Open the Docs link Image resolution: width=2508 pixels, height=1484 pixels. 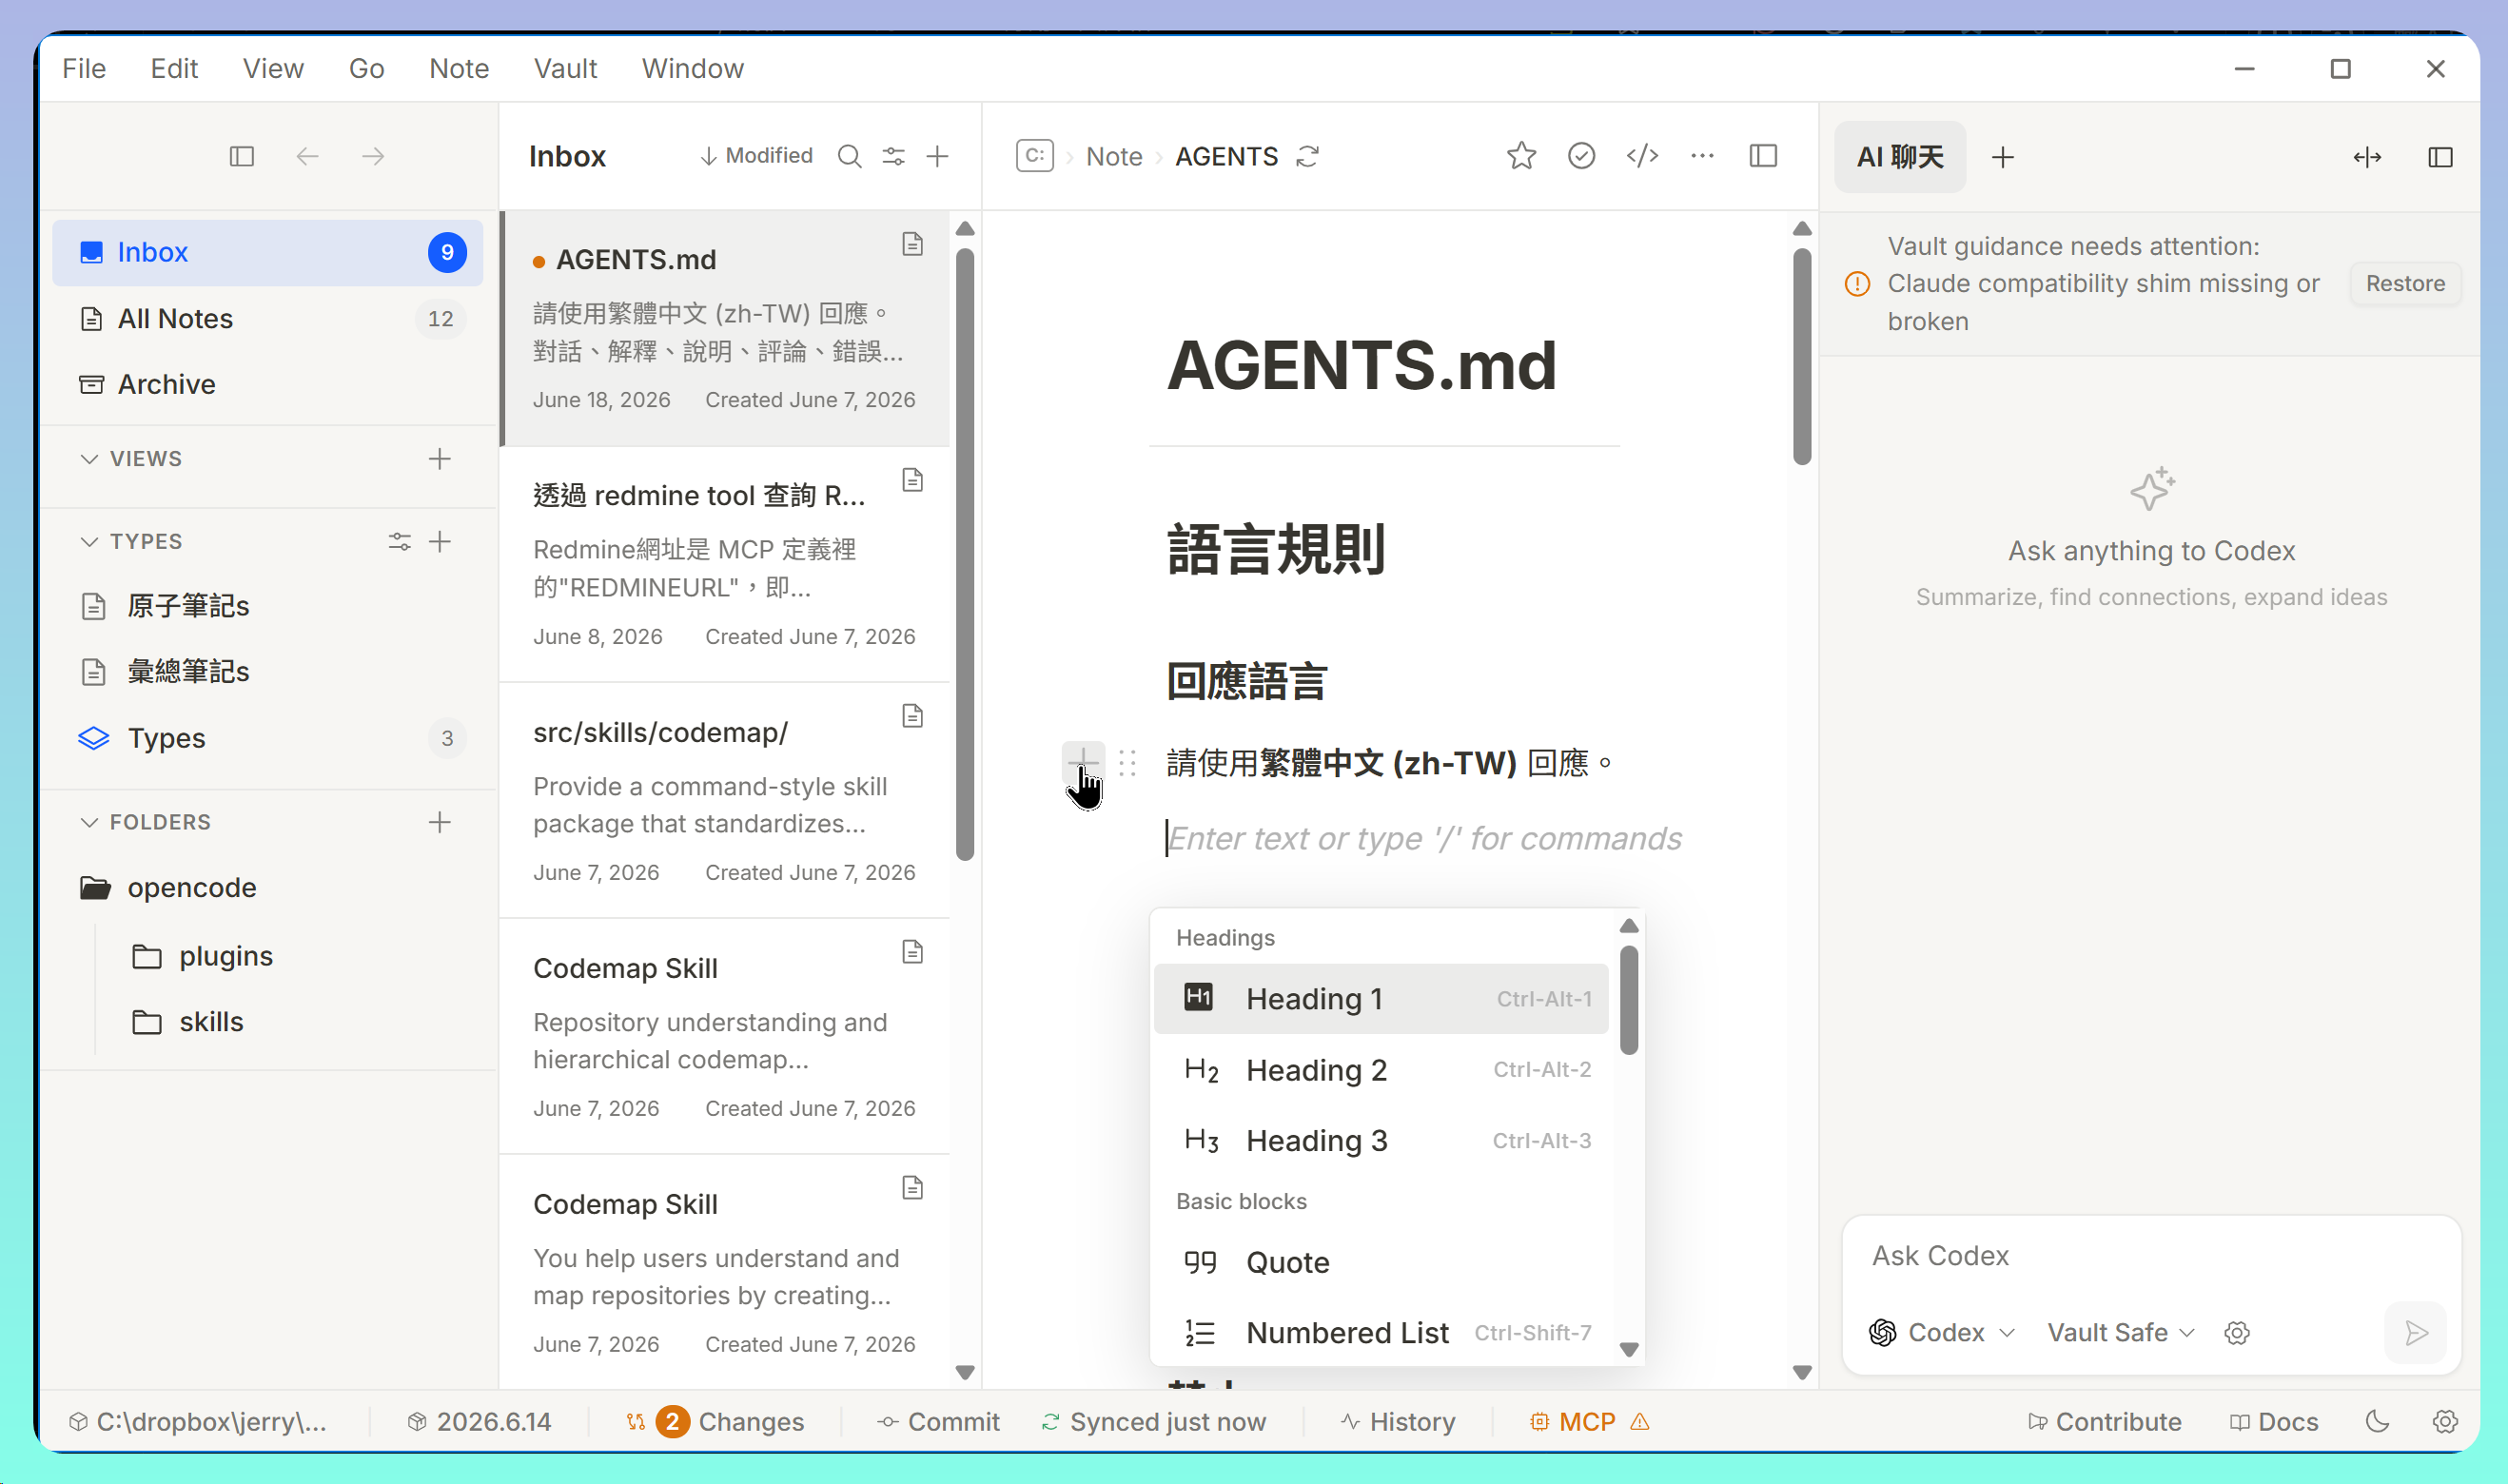2274,1421
